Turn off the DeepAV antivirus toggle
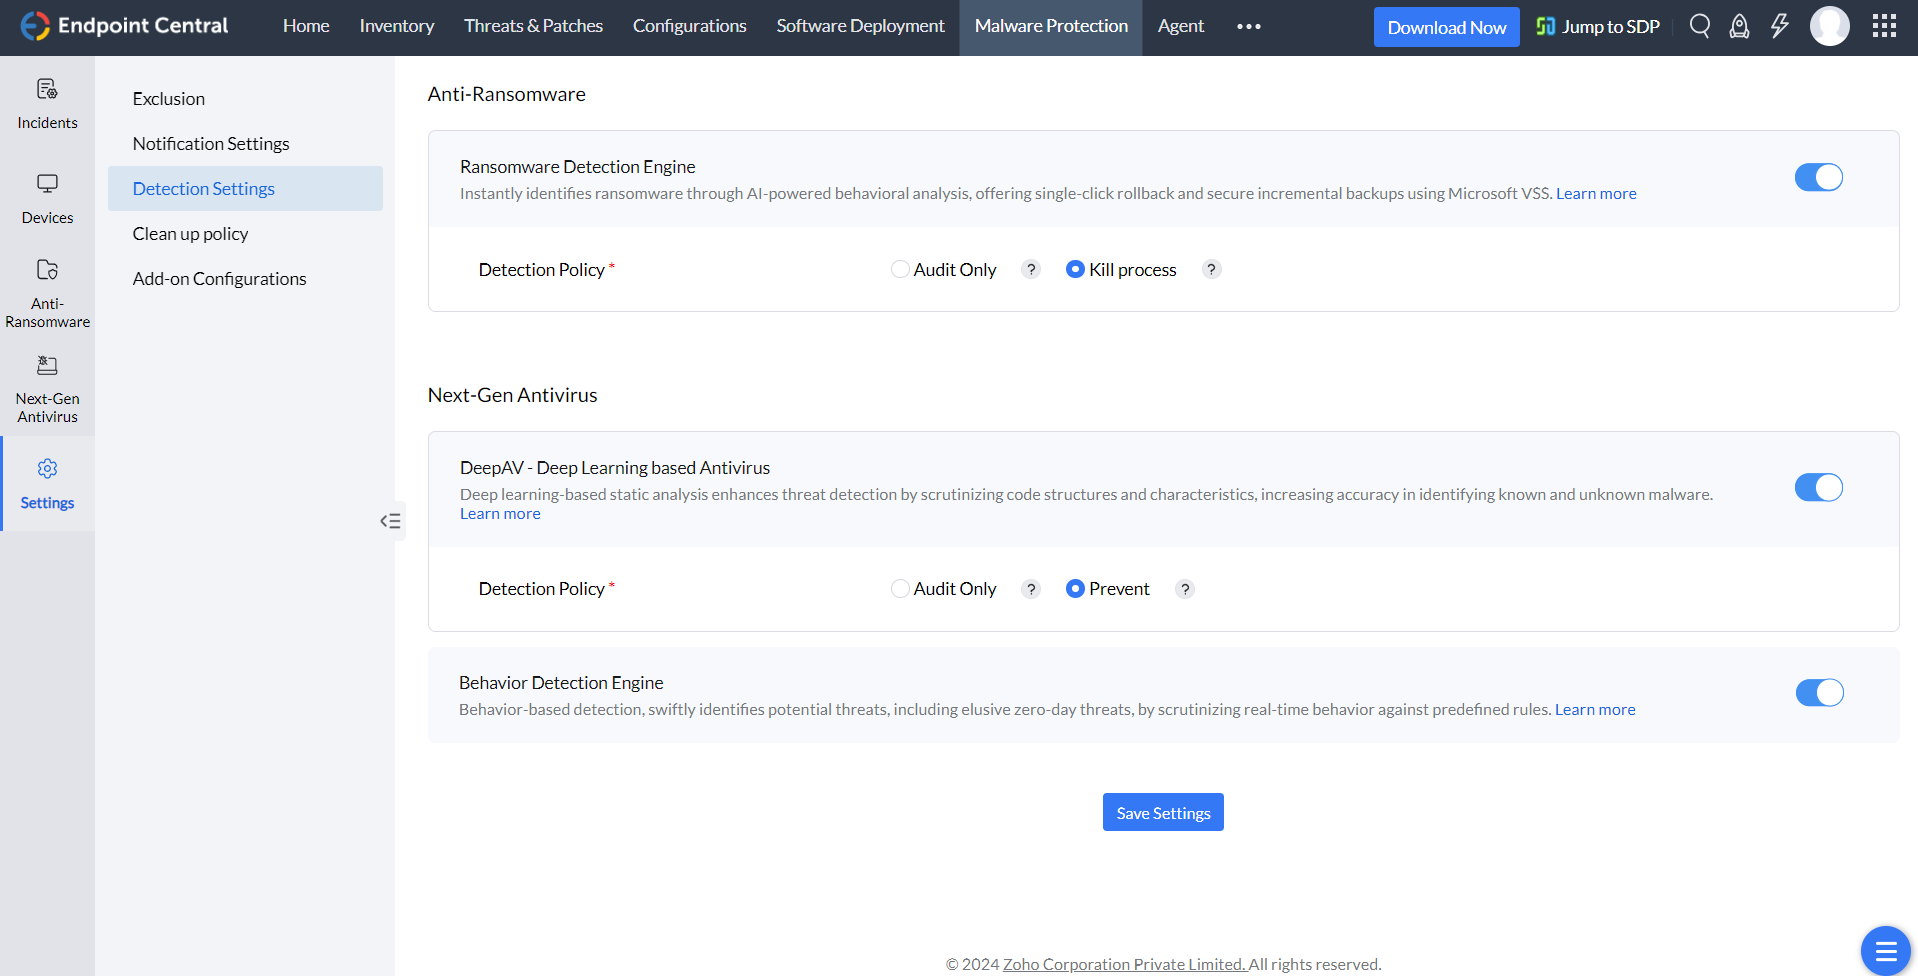Viewport: 1918px width, 976px height. [1818, 488]
